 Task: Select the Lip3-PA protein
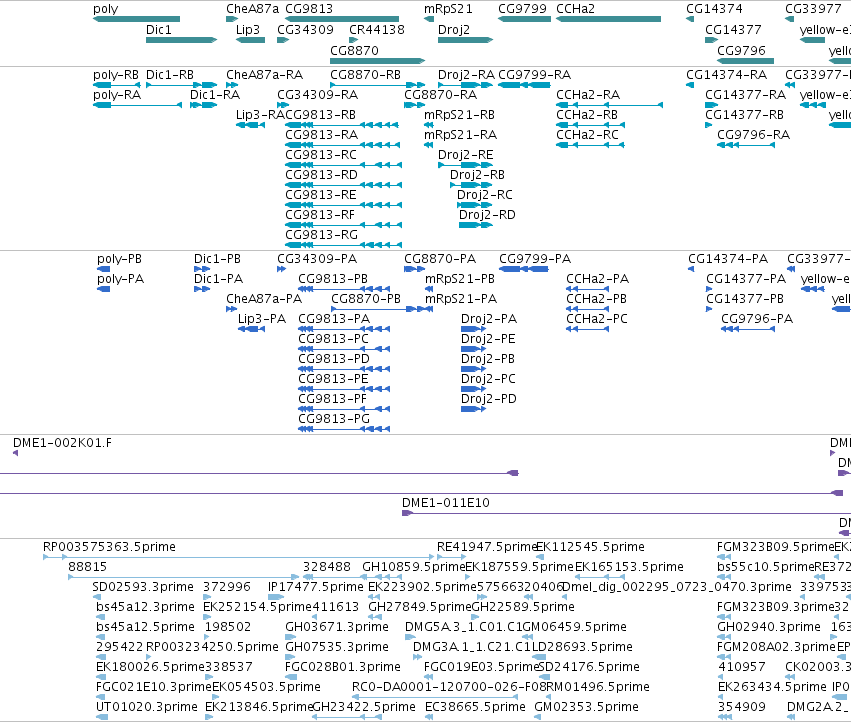[251, 329]
